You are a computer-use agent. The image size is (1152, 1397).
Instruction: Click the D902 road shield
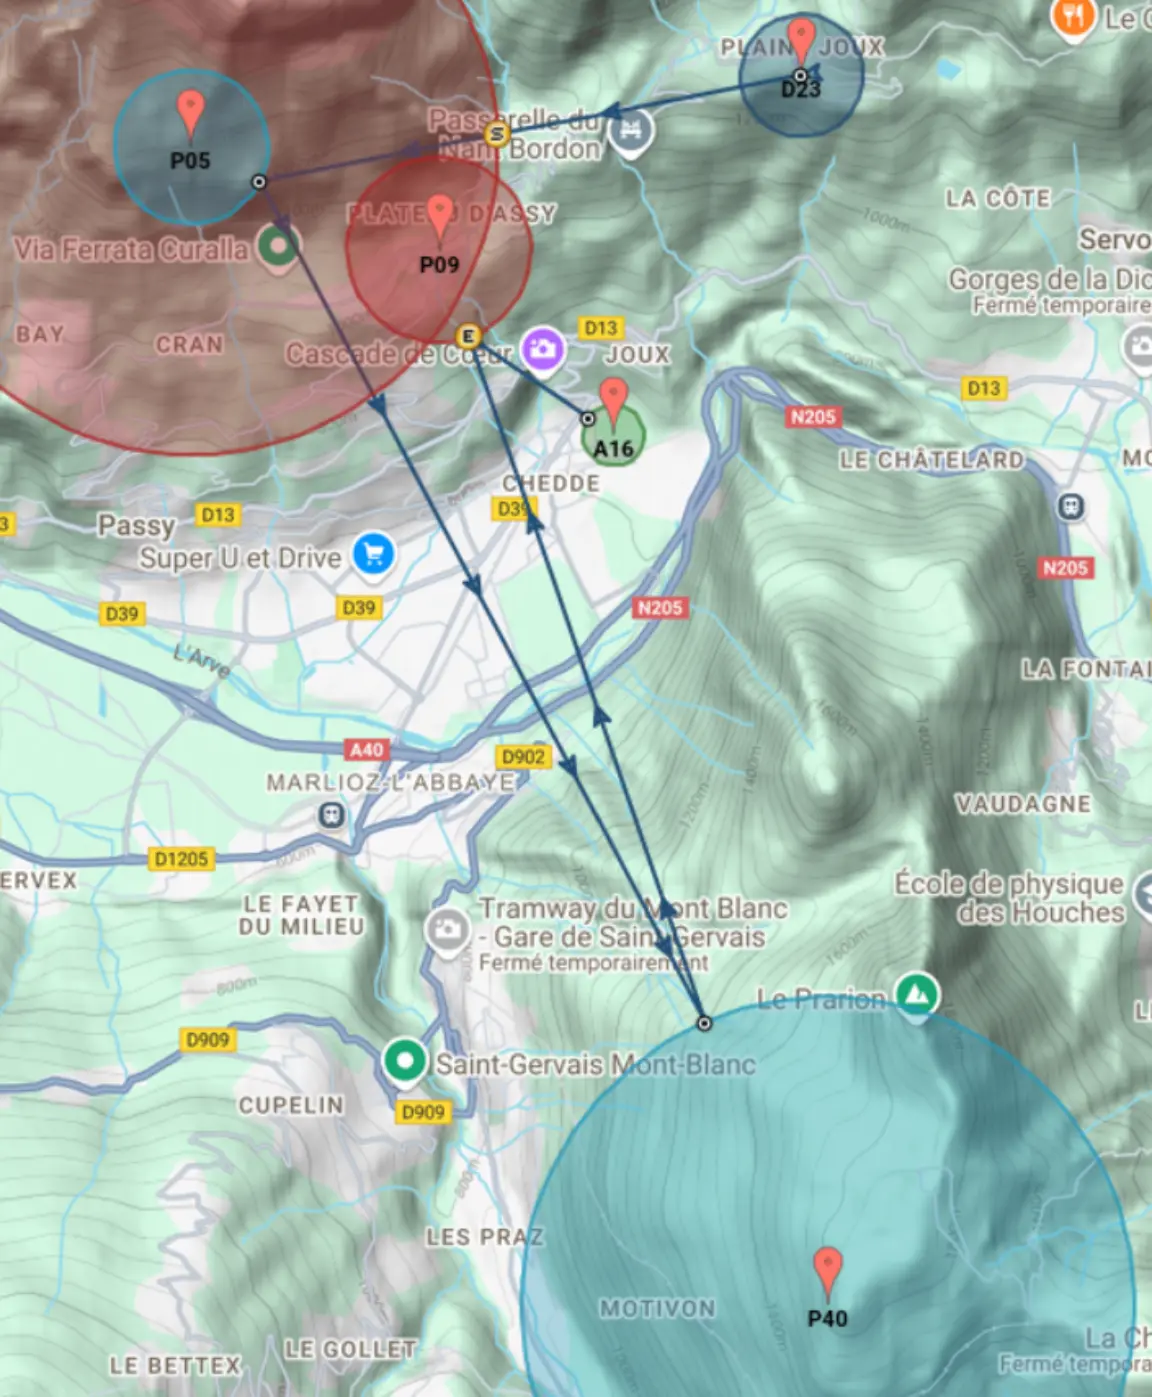point(523,757)
